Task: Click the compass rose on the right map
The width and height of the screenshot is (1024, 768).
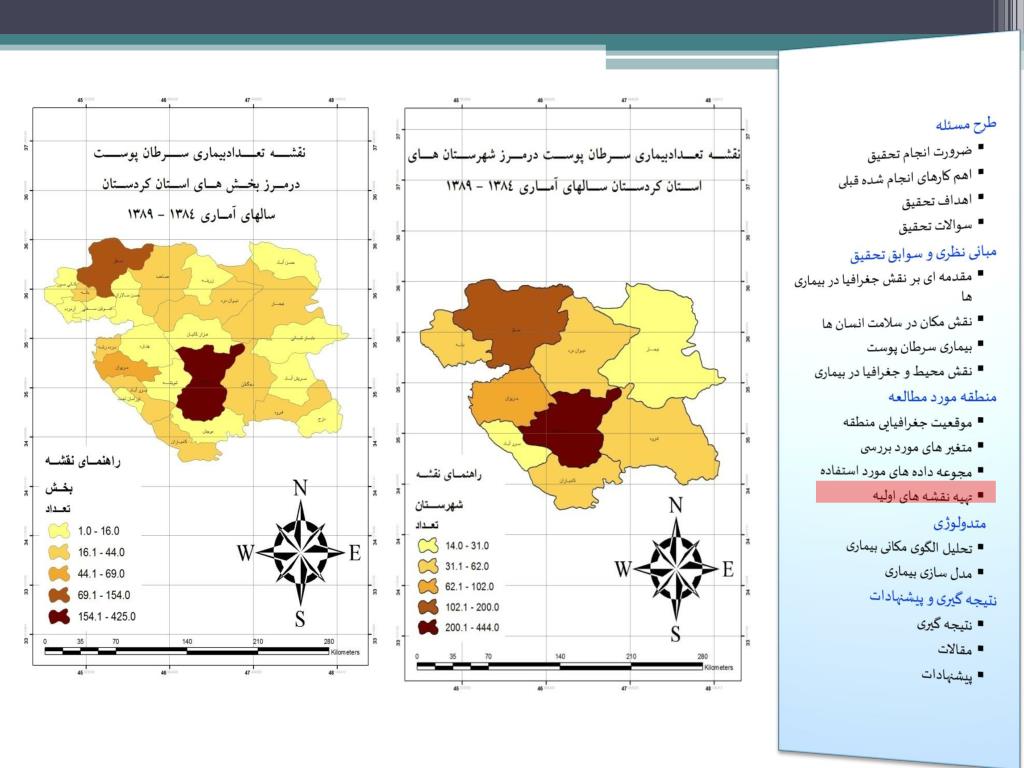Action: [x=675, y=569]
